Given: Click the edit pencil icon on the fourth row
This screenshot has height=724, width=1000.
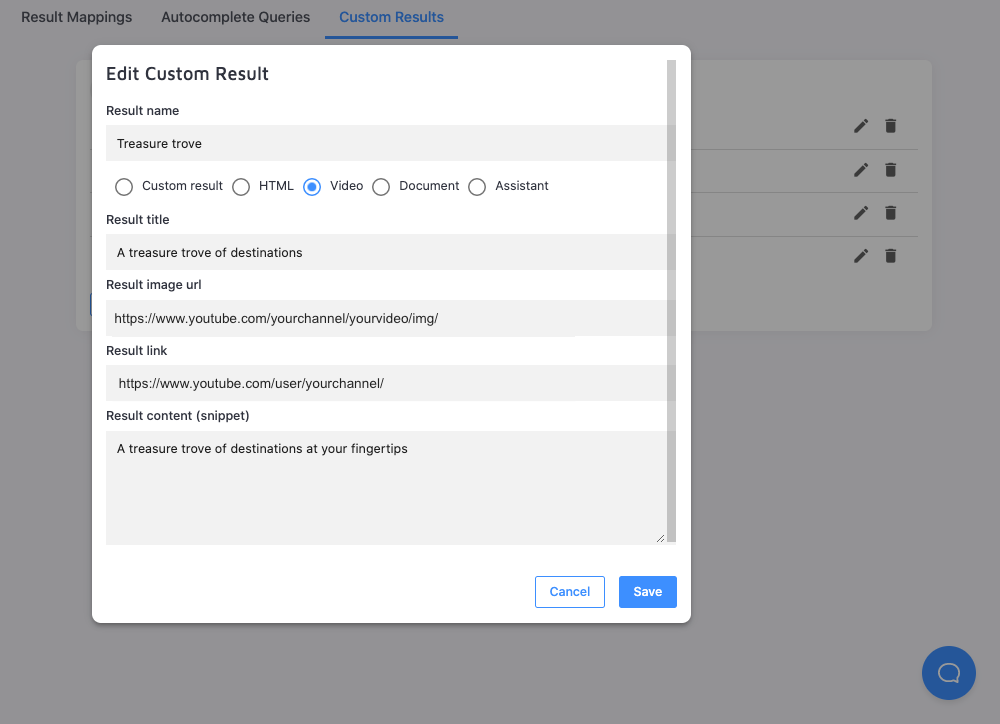Looking at the screenshot, I should [x=860, y=255].
